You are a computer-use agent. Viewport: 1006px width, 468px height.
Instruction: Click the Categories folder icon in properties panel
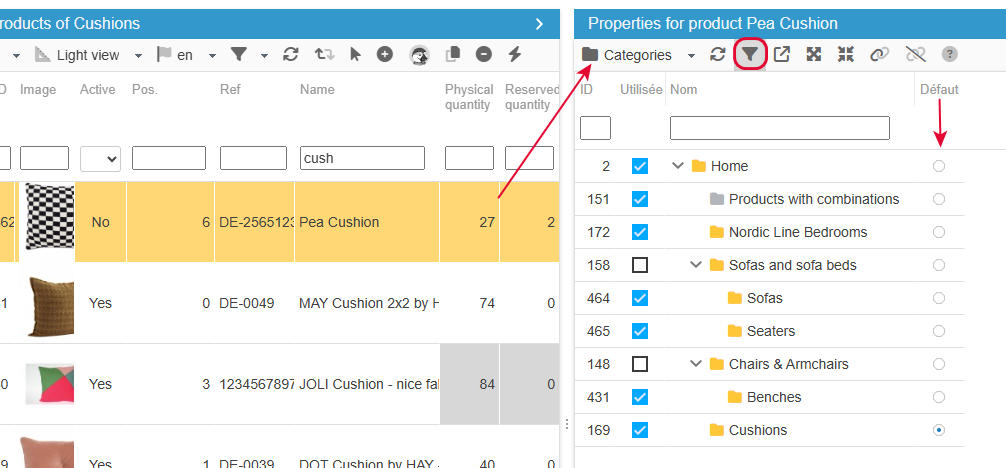590,55
